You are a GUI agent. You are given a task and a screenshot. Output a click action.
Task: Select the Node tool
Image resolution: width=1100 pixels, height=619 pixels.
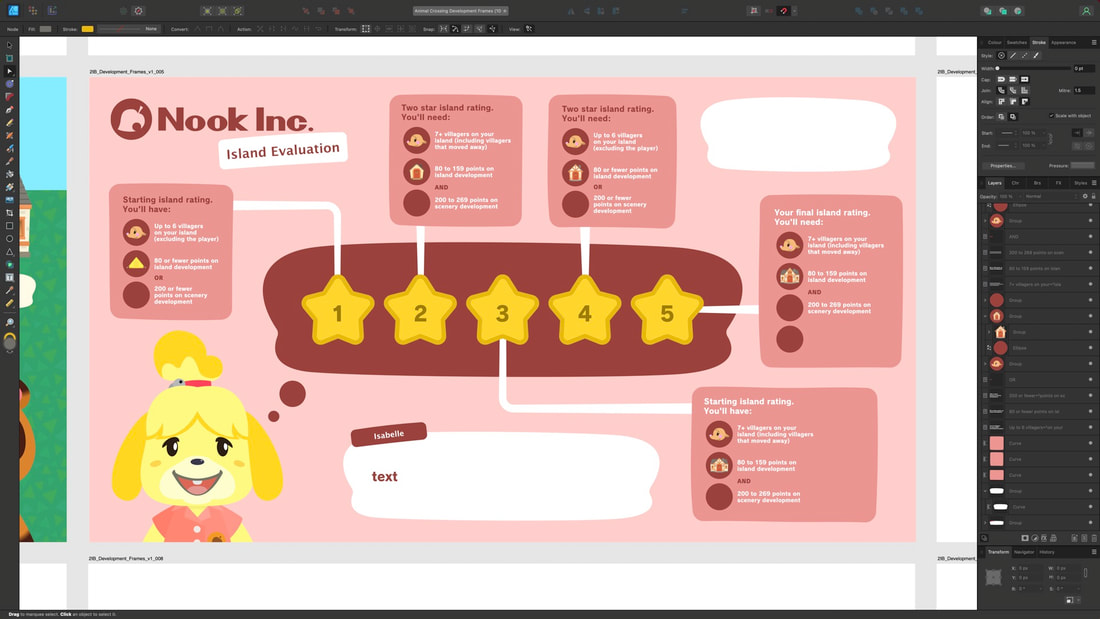pyautogui.click(x=9, y=72)
